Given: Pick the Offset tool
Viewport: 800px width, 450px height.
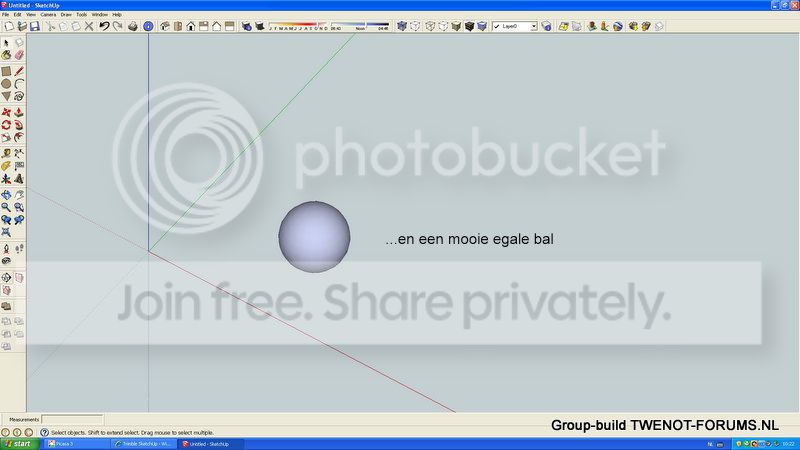Looking at the screenshot, I should (19, 138).
